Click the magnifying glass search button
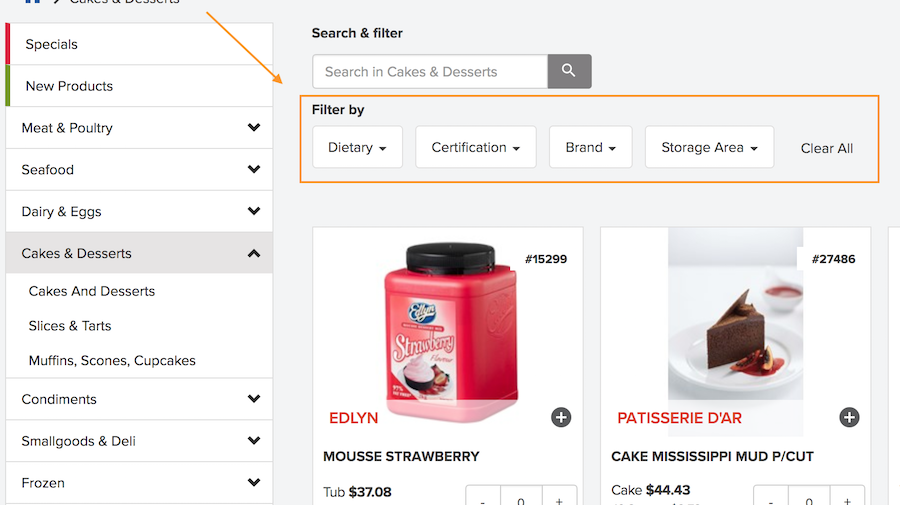This screenshot has height=505, width=900. [x=569, y=71]
